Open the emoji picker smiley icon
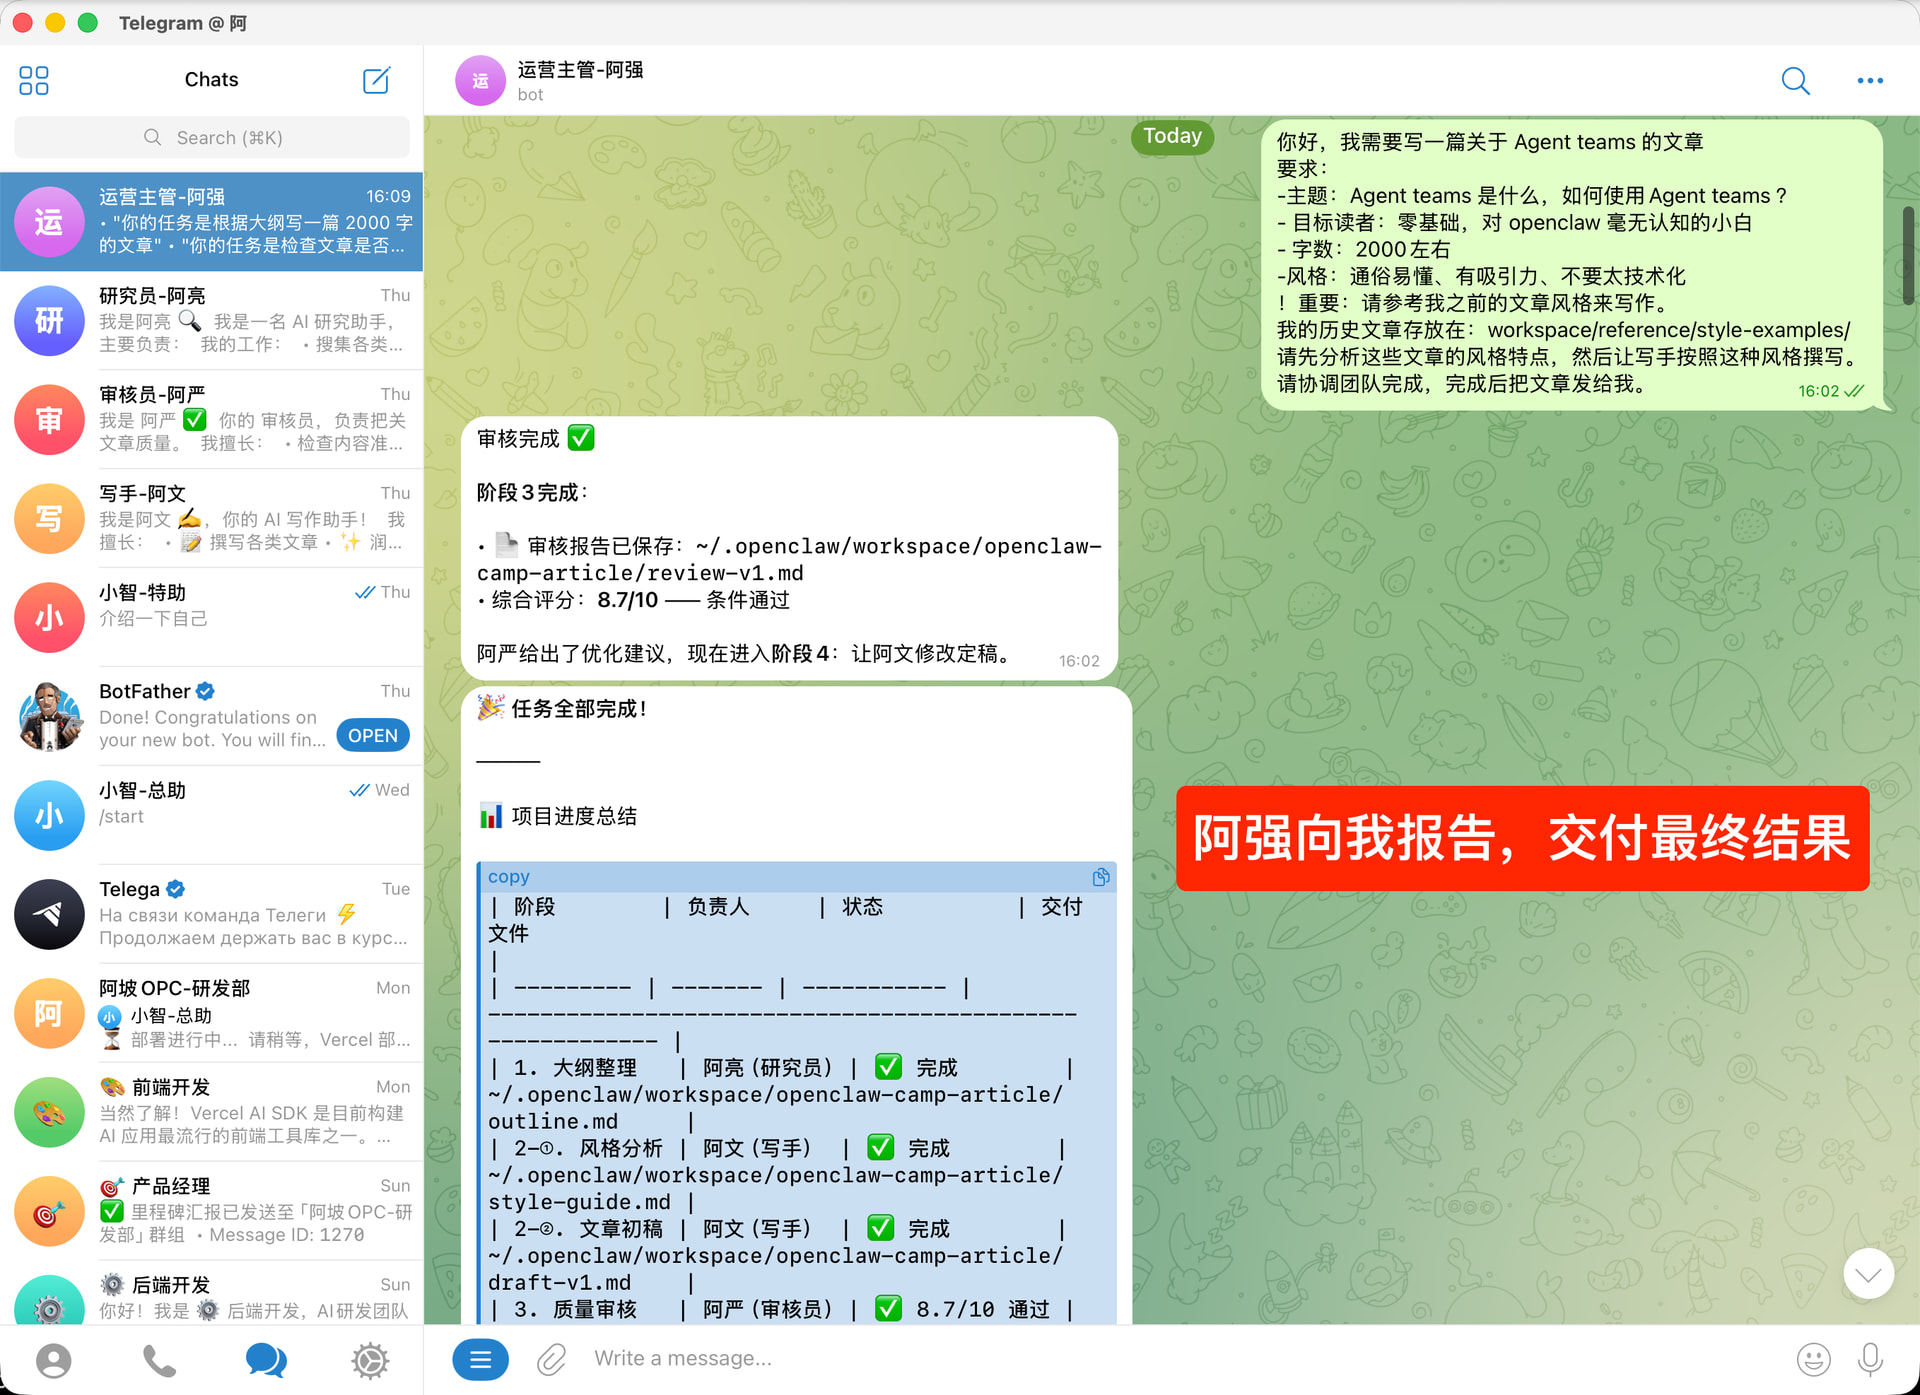 [1813, 1359]
